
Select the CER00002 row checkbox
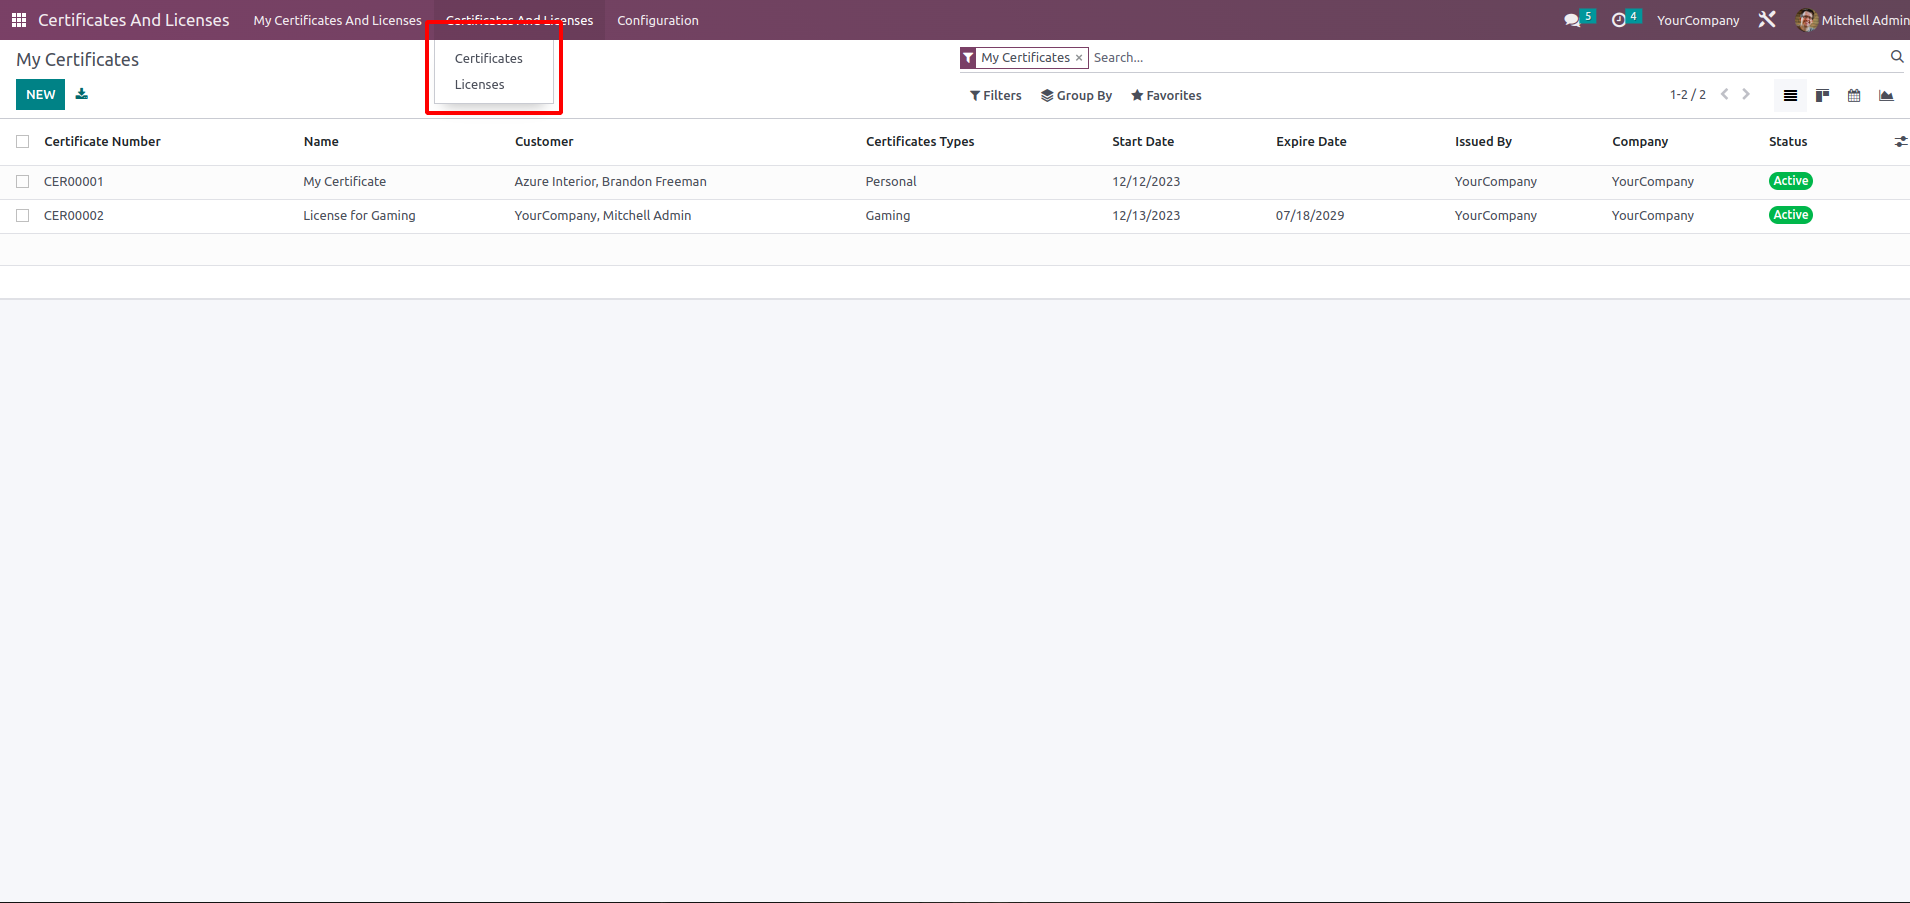tap(23, 216)
